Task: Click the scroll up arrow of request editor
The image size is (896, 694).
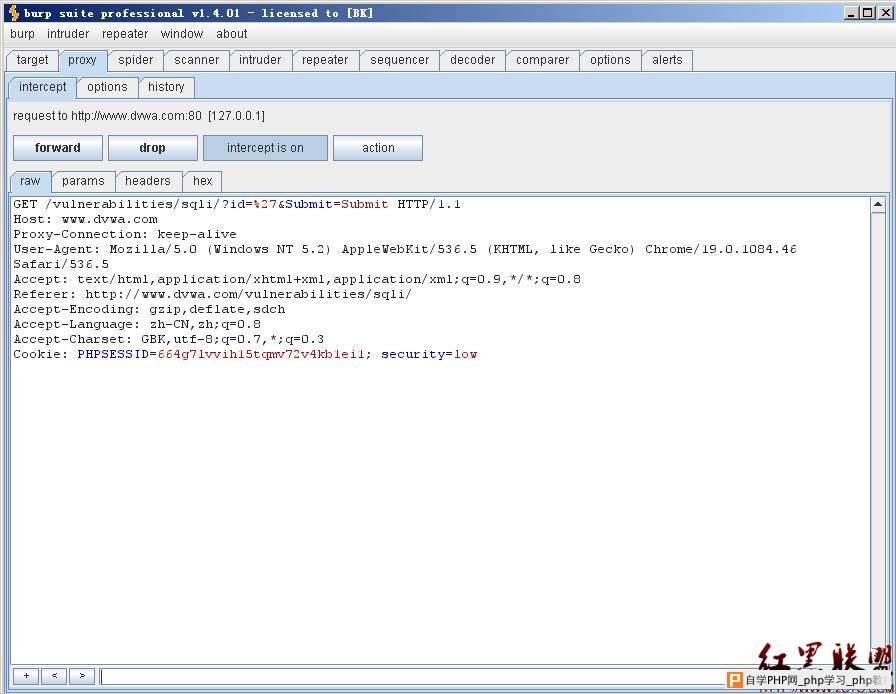Action: (x=878, y=205)
